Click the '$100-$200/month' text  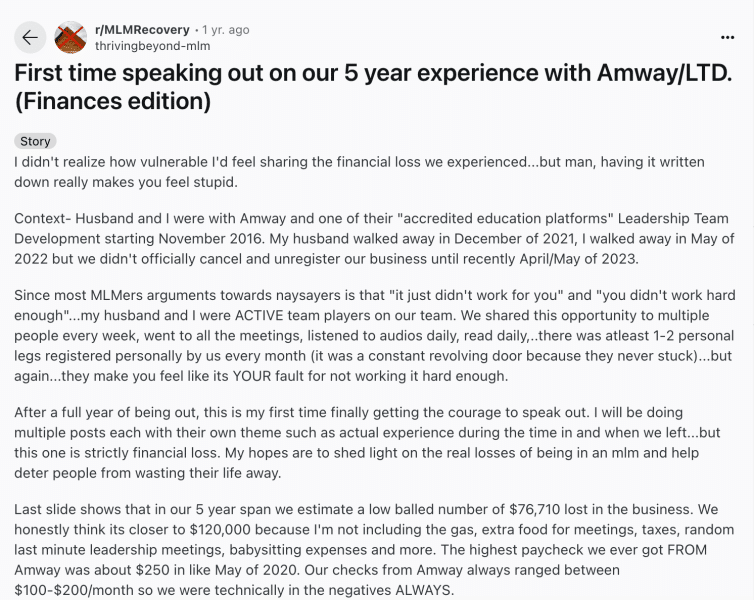point(74,590)
